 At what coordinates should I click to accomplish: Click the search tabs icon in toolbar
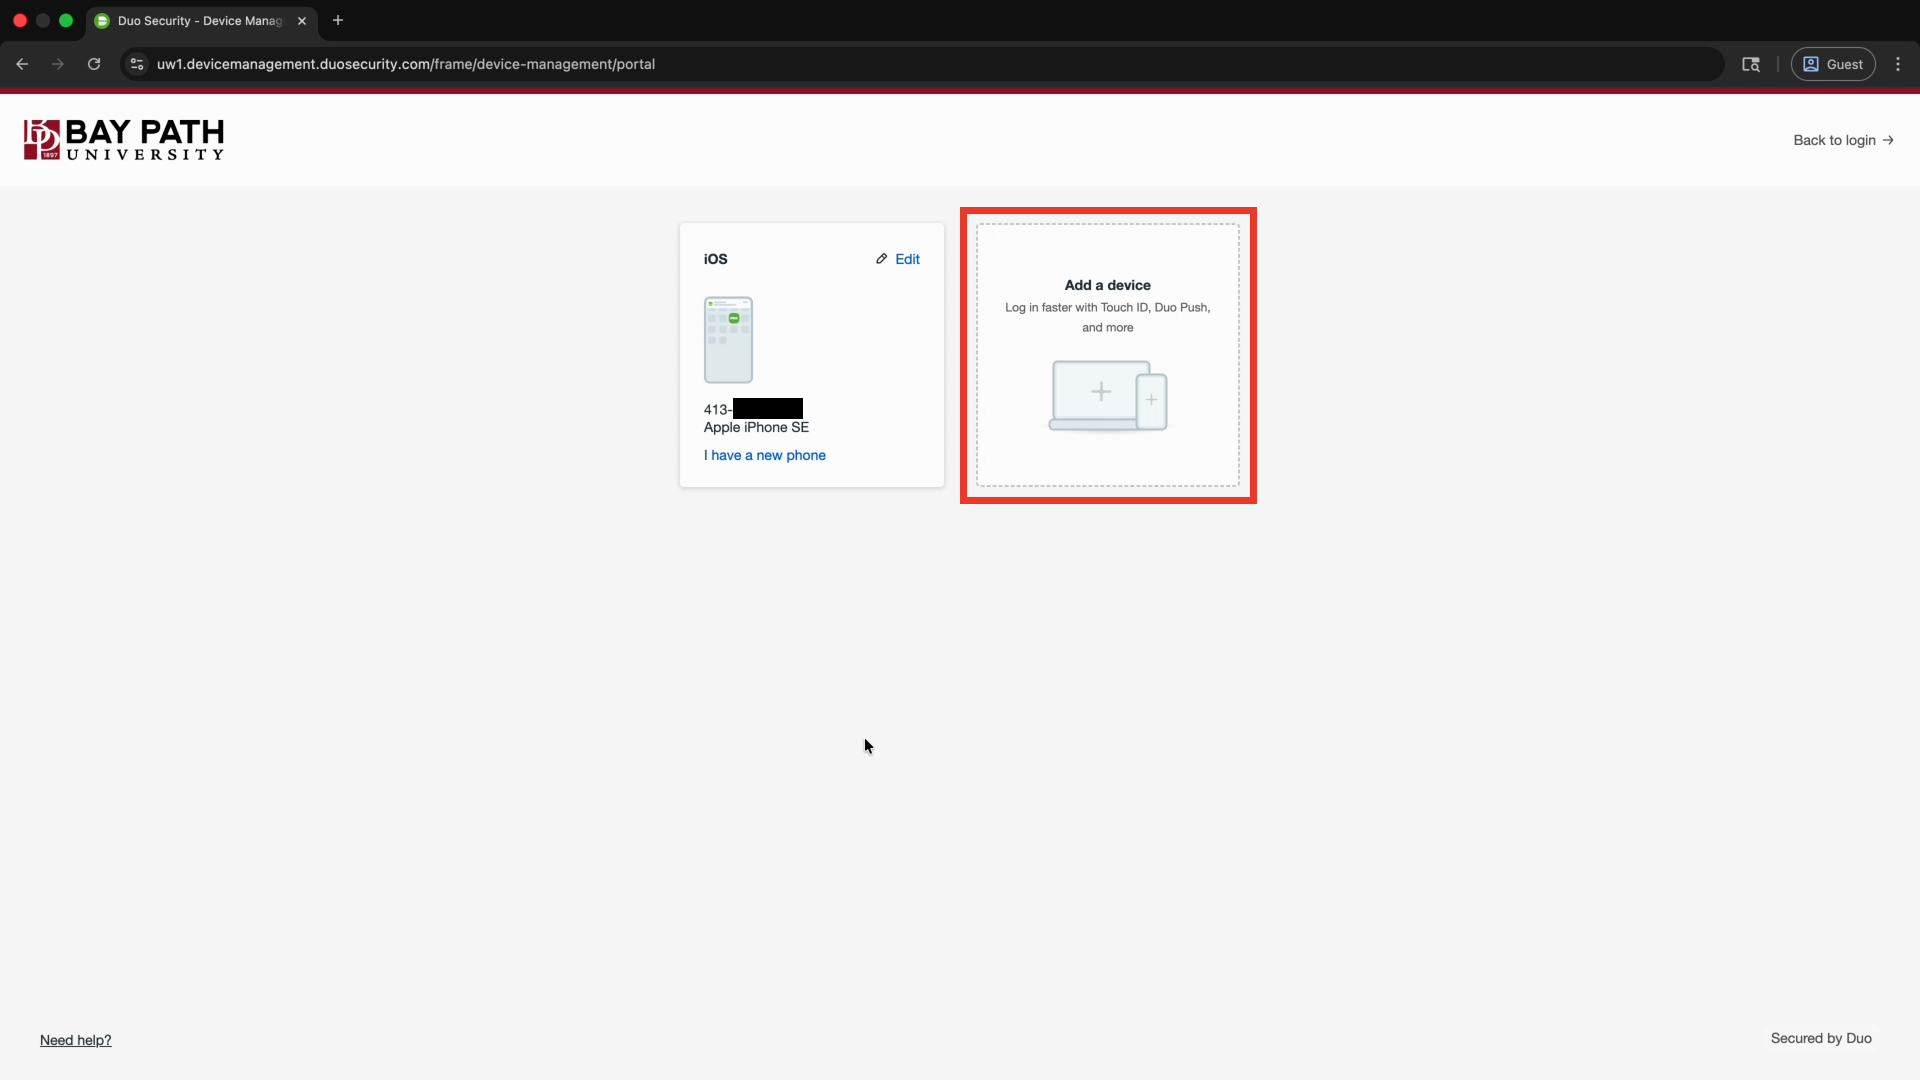[x=1751, y=64]
